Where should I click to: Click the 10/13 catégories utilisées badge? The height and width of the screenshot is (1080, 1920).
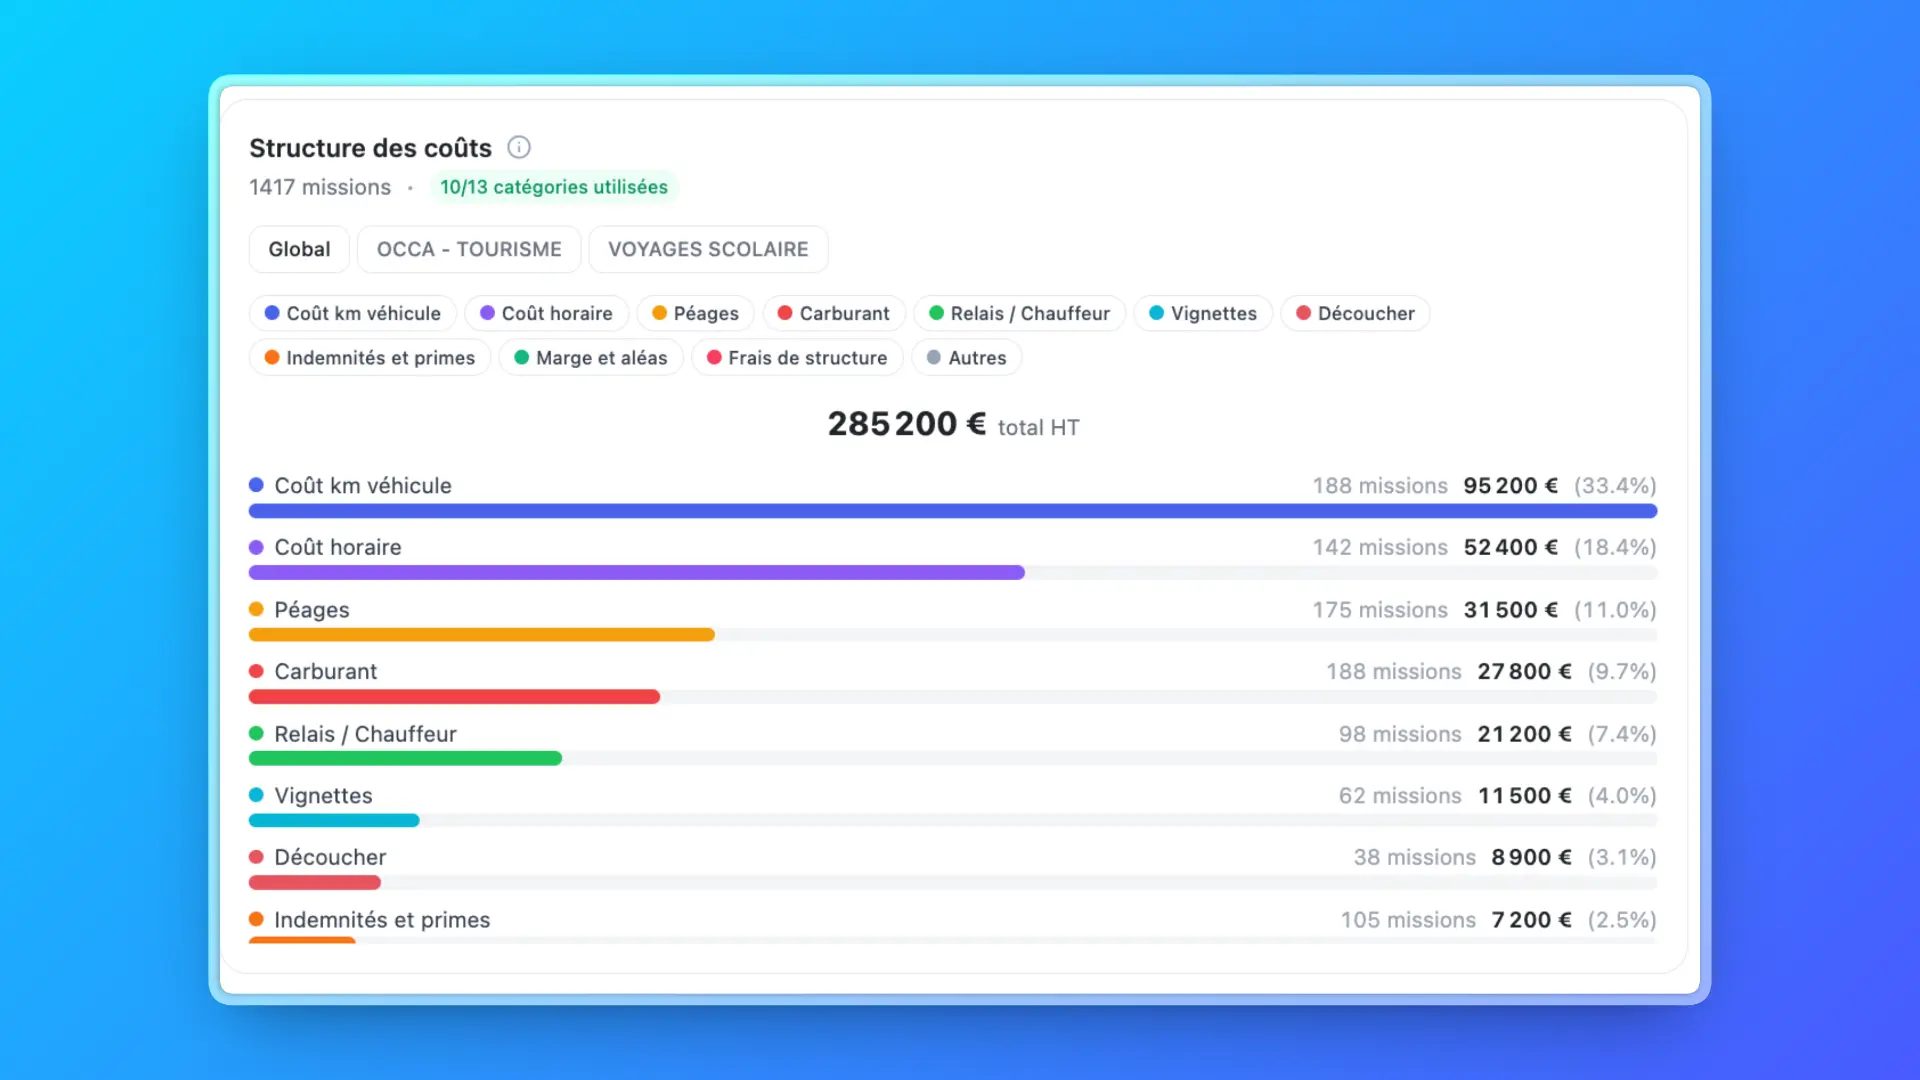click(554, 187)
